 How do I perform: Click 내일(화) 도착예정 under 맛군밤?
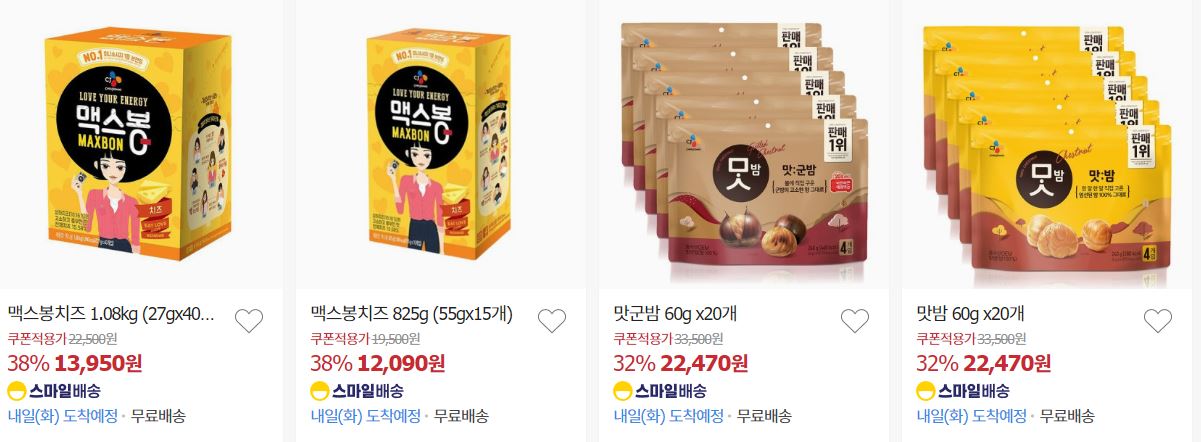click(667, 416)
